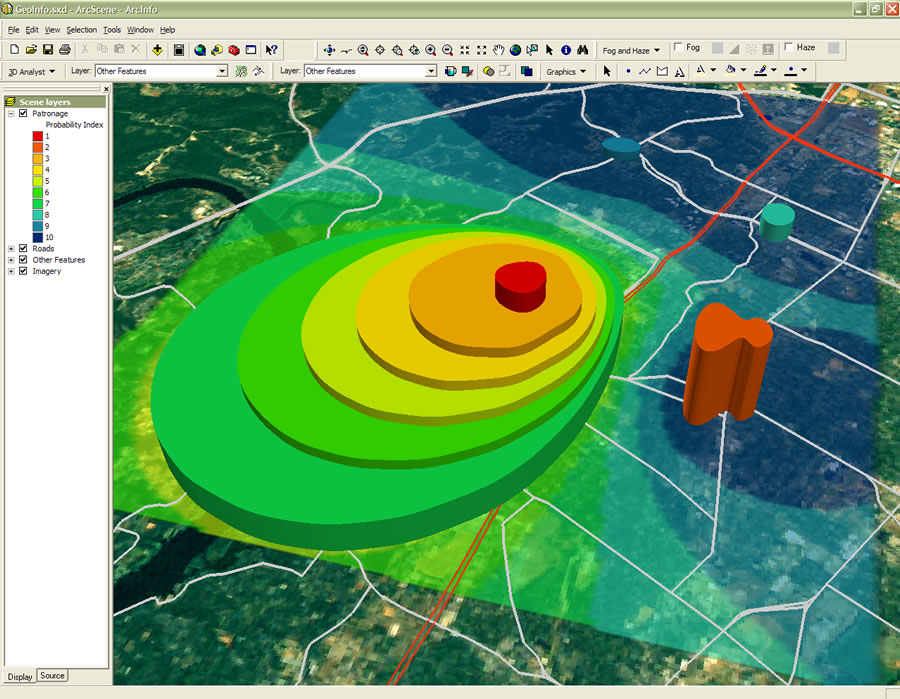Open the Fog and Haze dropdown
The image size is (900, 699).
tap(631, 51)
